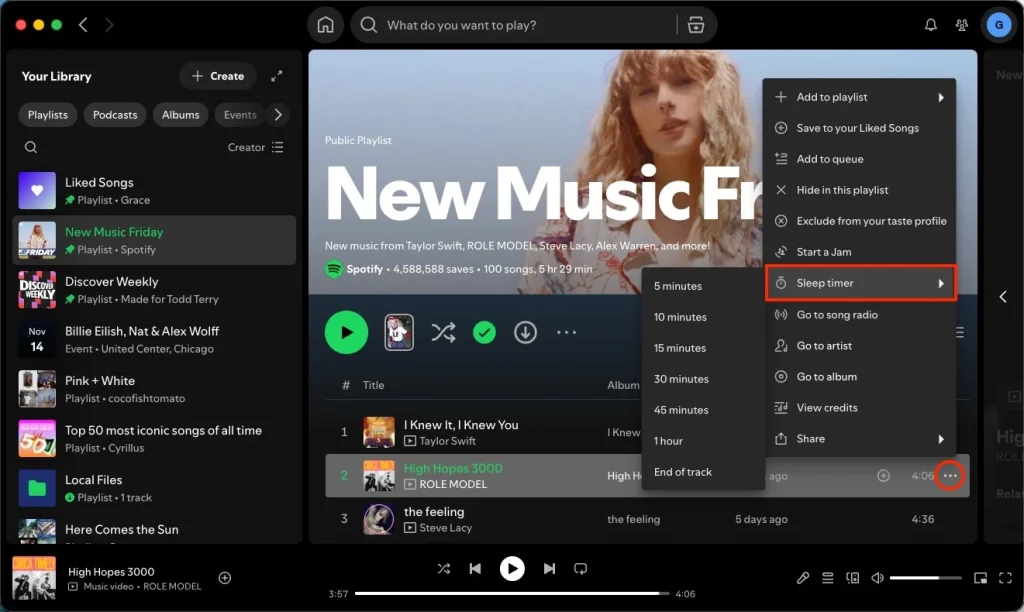Viewport: 1024px width, 612px height.
Task: Filter library by Podcasts chip
Action: (x=115, y=115)
